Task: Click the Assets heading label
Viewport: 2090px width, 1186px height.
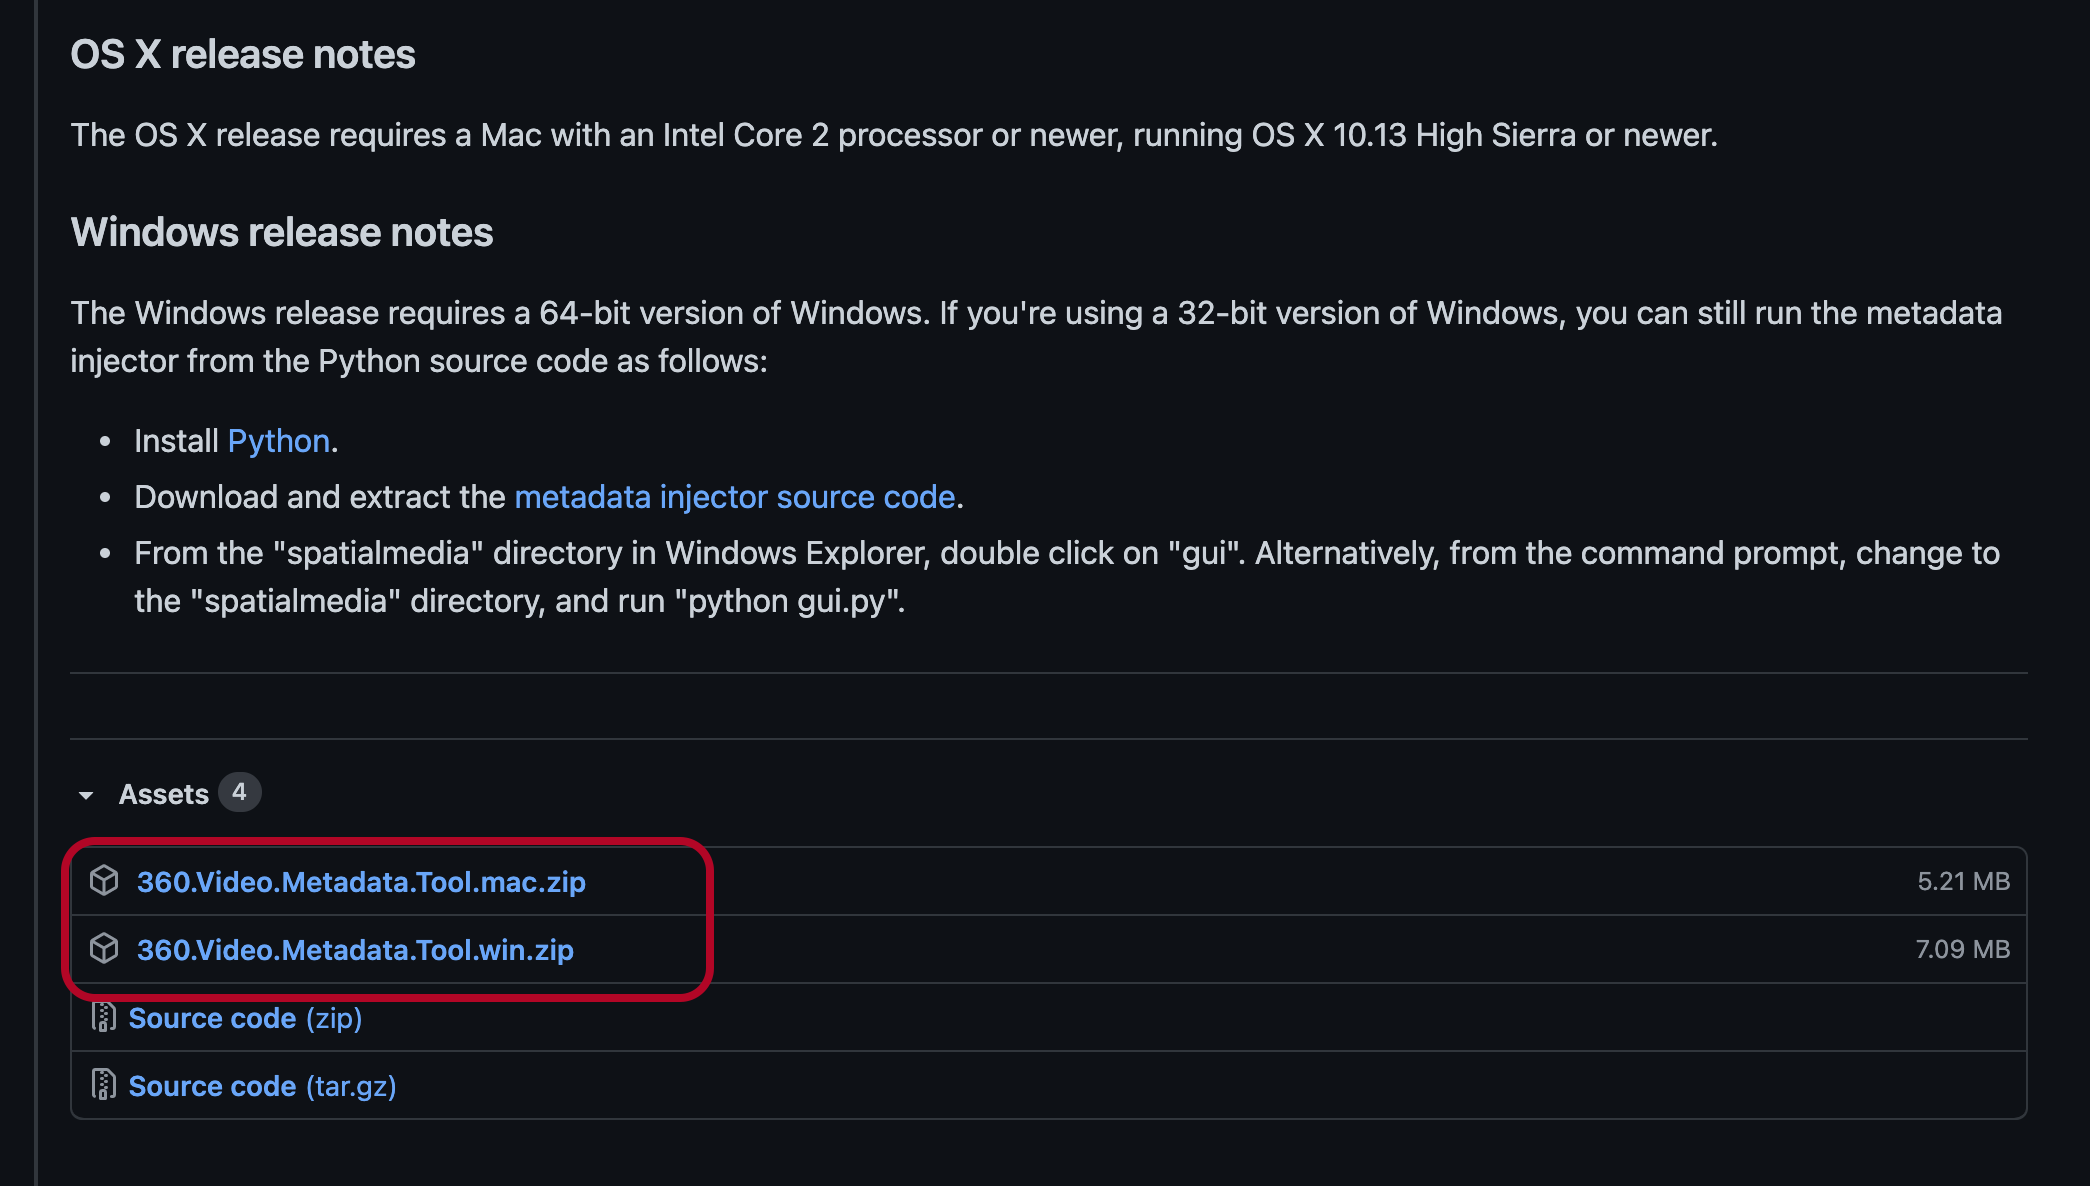Action: point(163,794)
